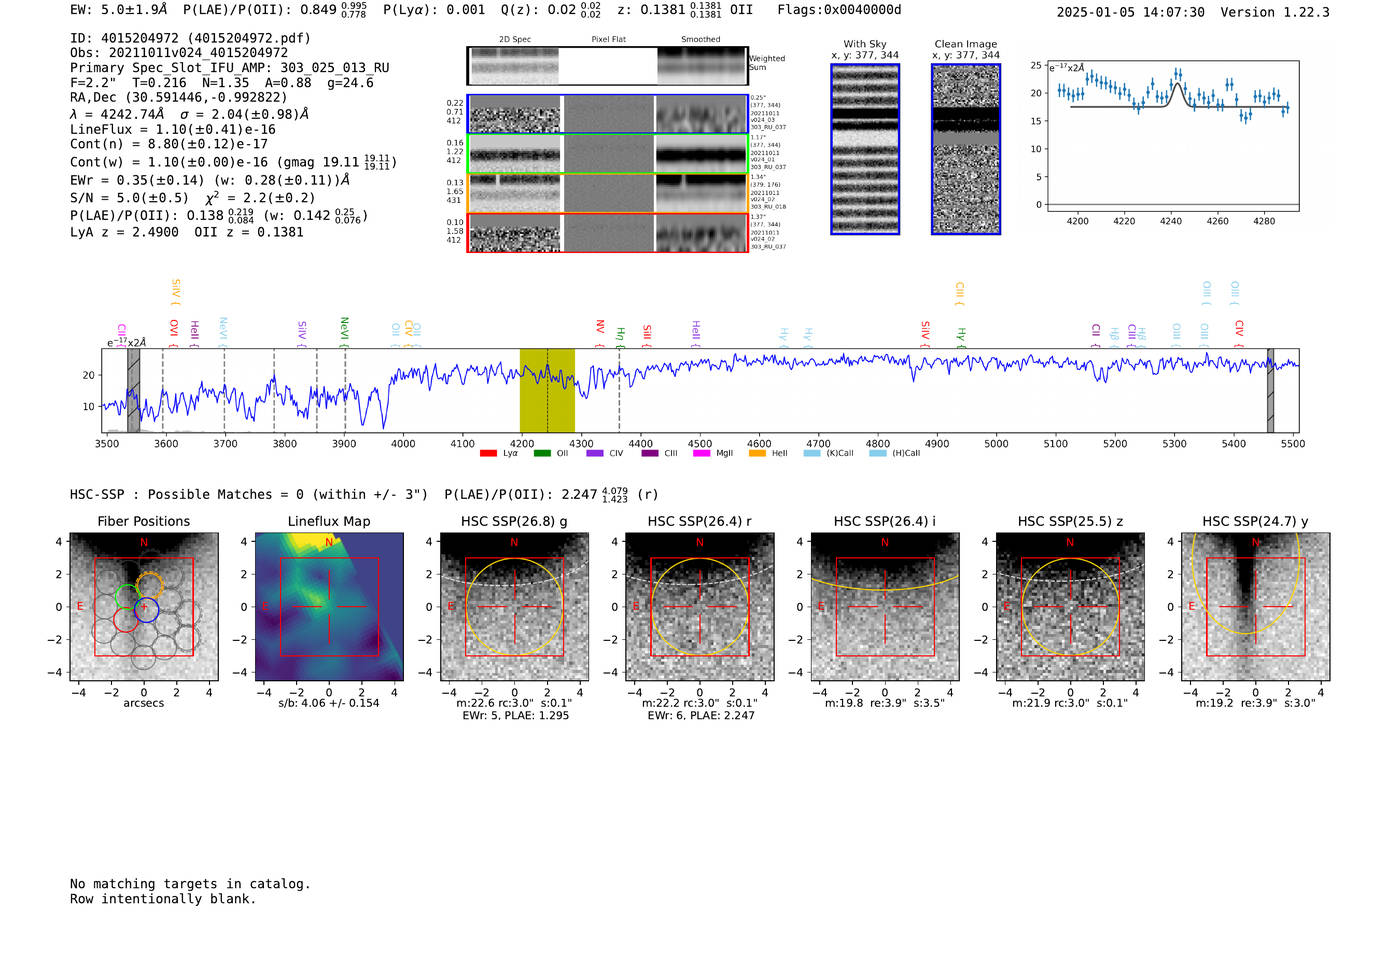Screen dimensions: 1400x953
Task: Select the red-bordered 2D fiber spectrum row
Action: (607, 233)
